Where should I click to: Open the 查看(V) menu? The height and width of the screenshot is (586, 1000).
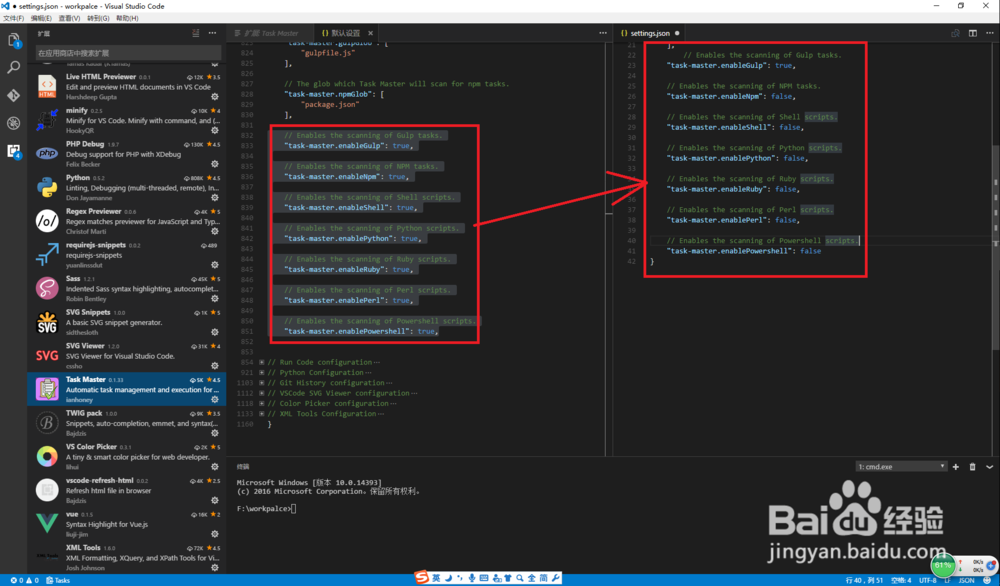coord(70,18)
